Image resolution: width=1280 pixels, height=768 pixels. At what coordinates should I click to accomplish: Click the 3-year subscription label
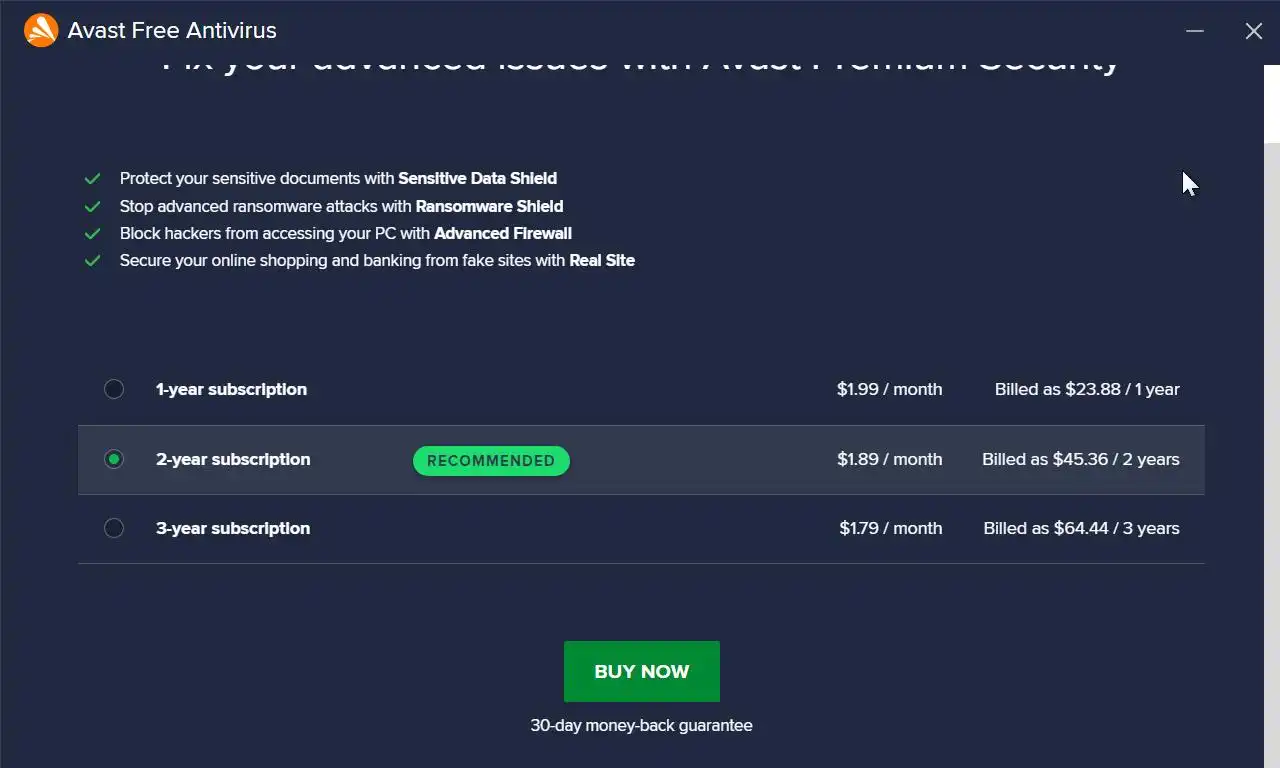pos(233,528)
